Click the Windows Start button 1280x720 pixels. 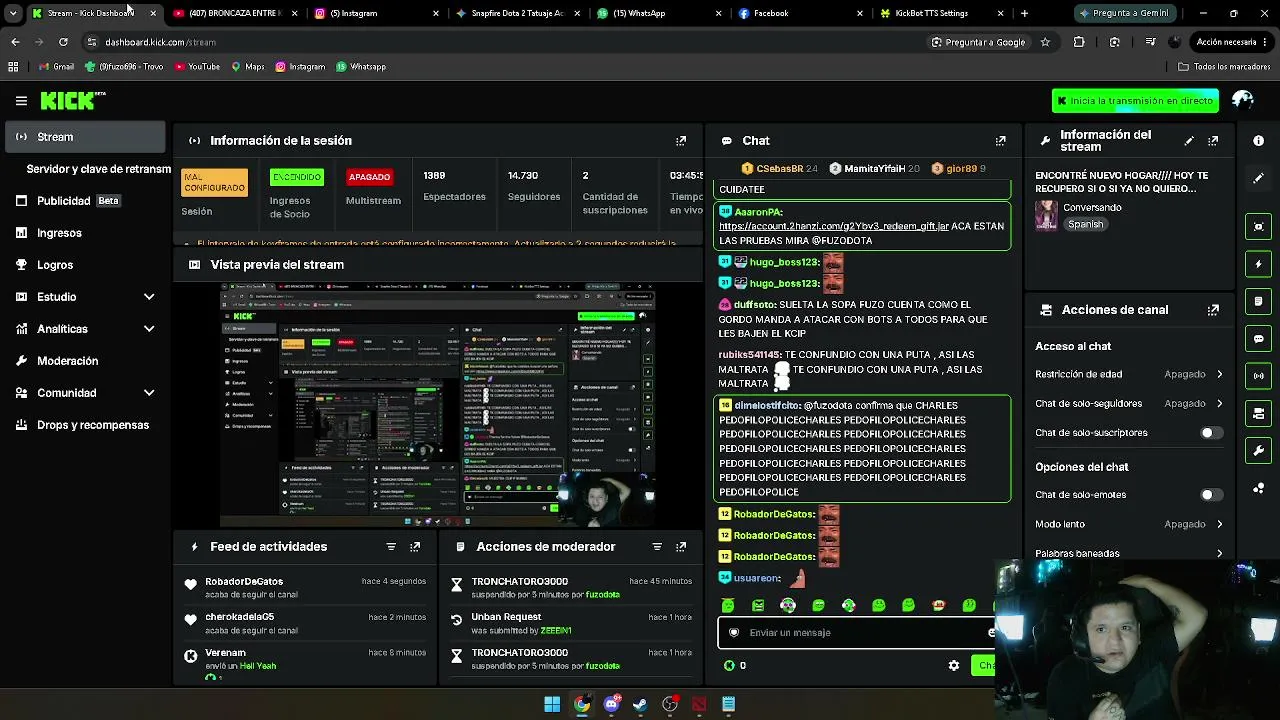click(552, 704)
